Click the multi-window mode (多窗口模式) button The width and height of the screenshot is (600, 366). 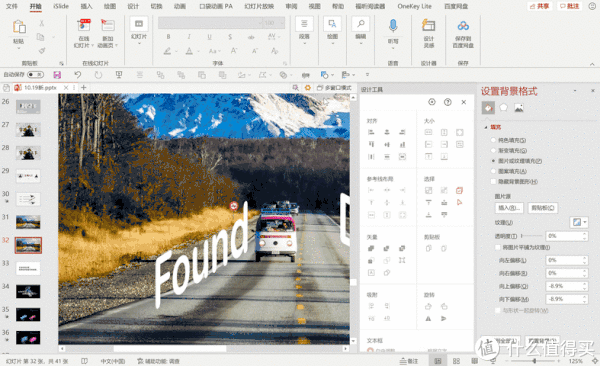(334, 88)
